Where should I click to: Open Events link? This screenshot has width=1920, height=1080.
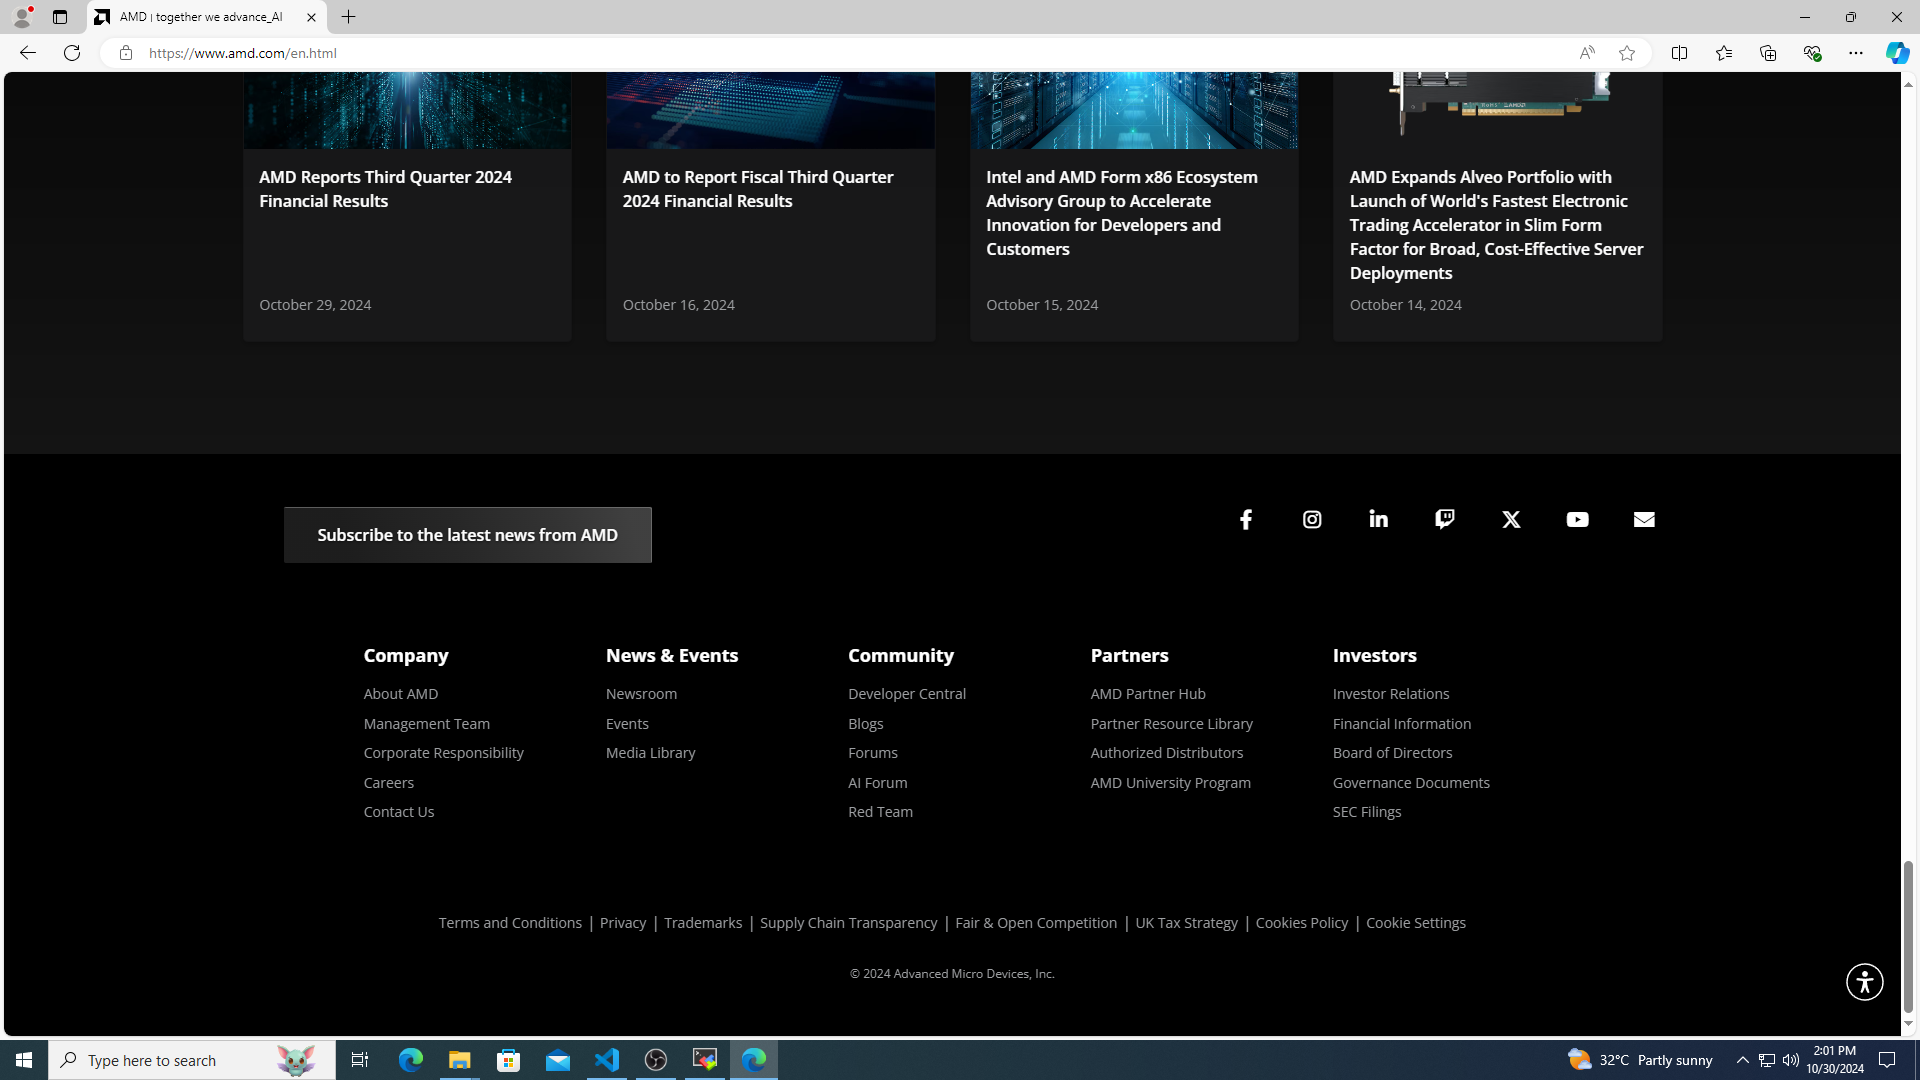tap(627, 724)
